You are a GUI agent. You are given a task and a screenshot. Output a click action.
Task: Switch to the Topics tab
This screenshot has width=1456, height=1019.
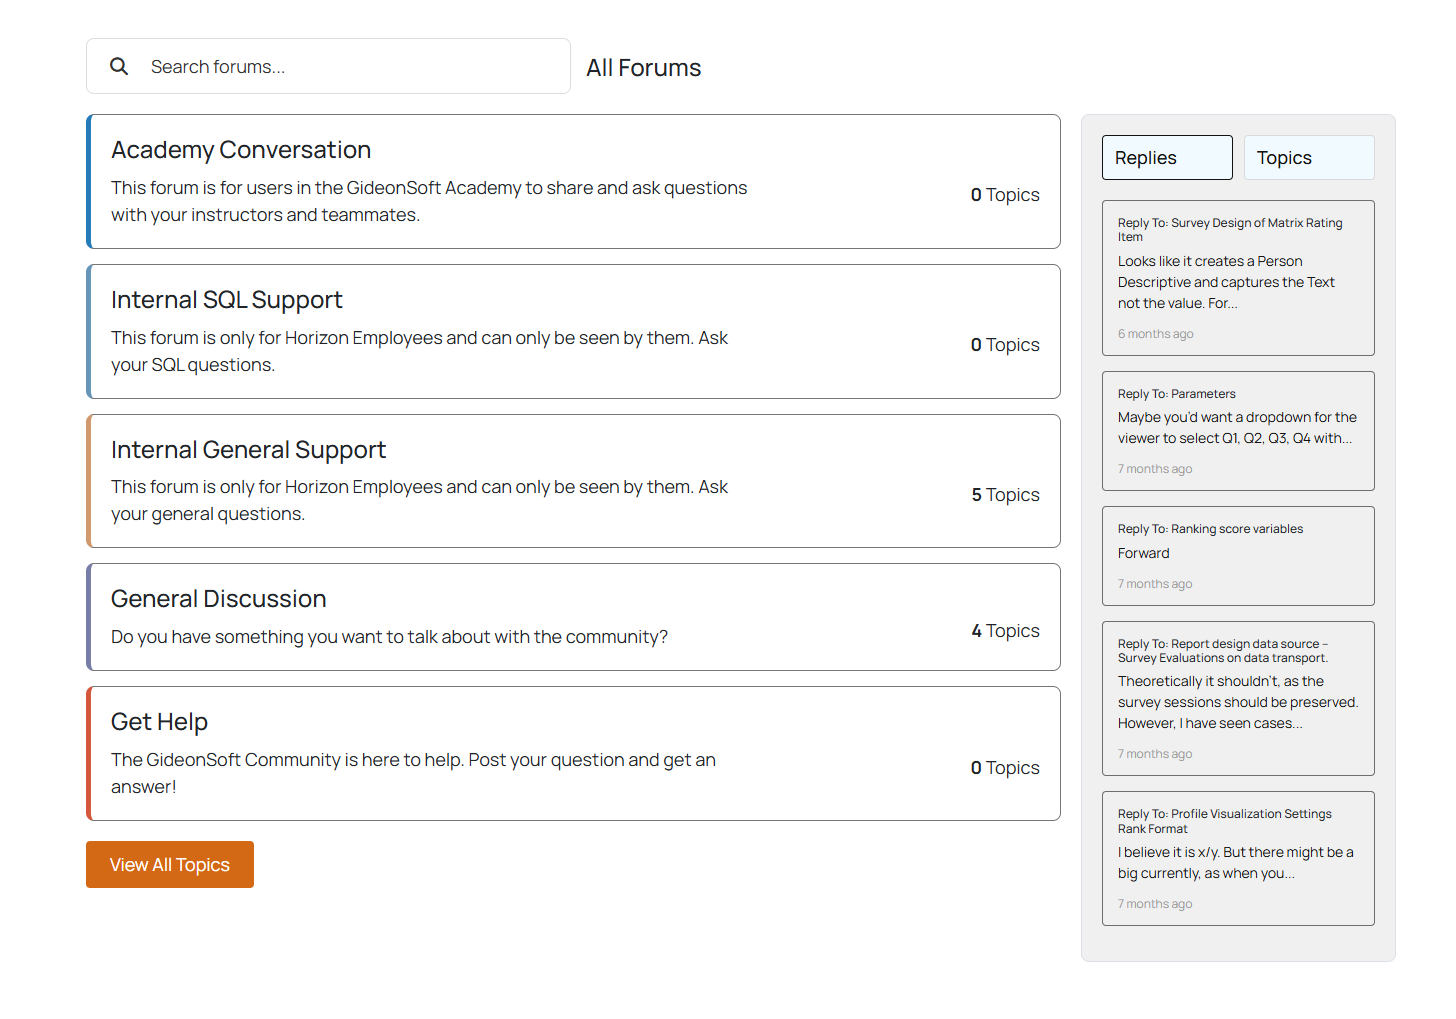tap(1308, 158)
